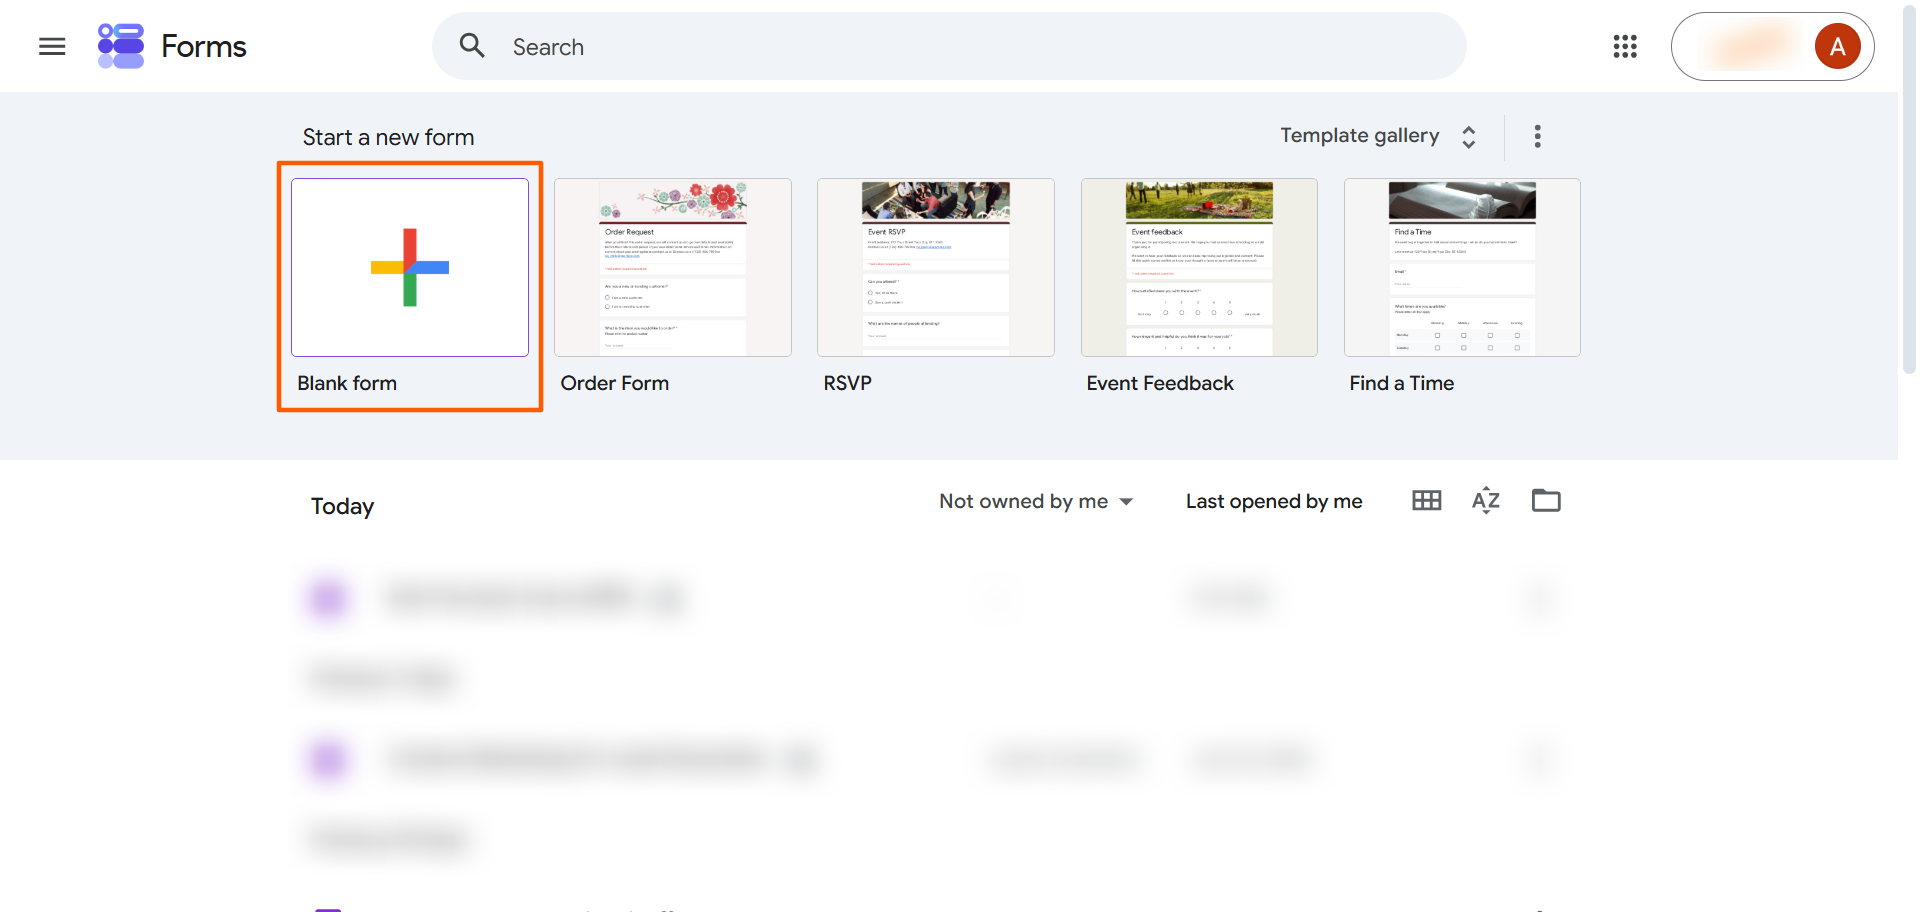The height and width of the screenshot is (912, 1921).
Task: Click the "Last opened by me" column header
Action: pos(1274,501)
